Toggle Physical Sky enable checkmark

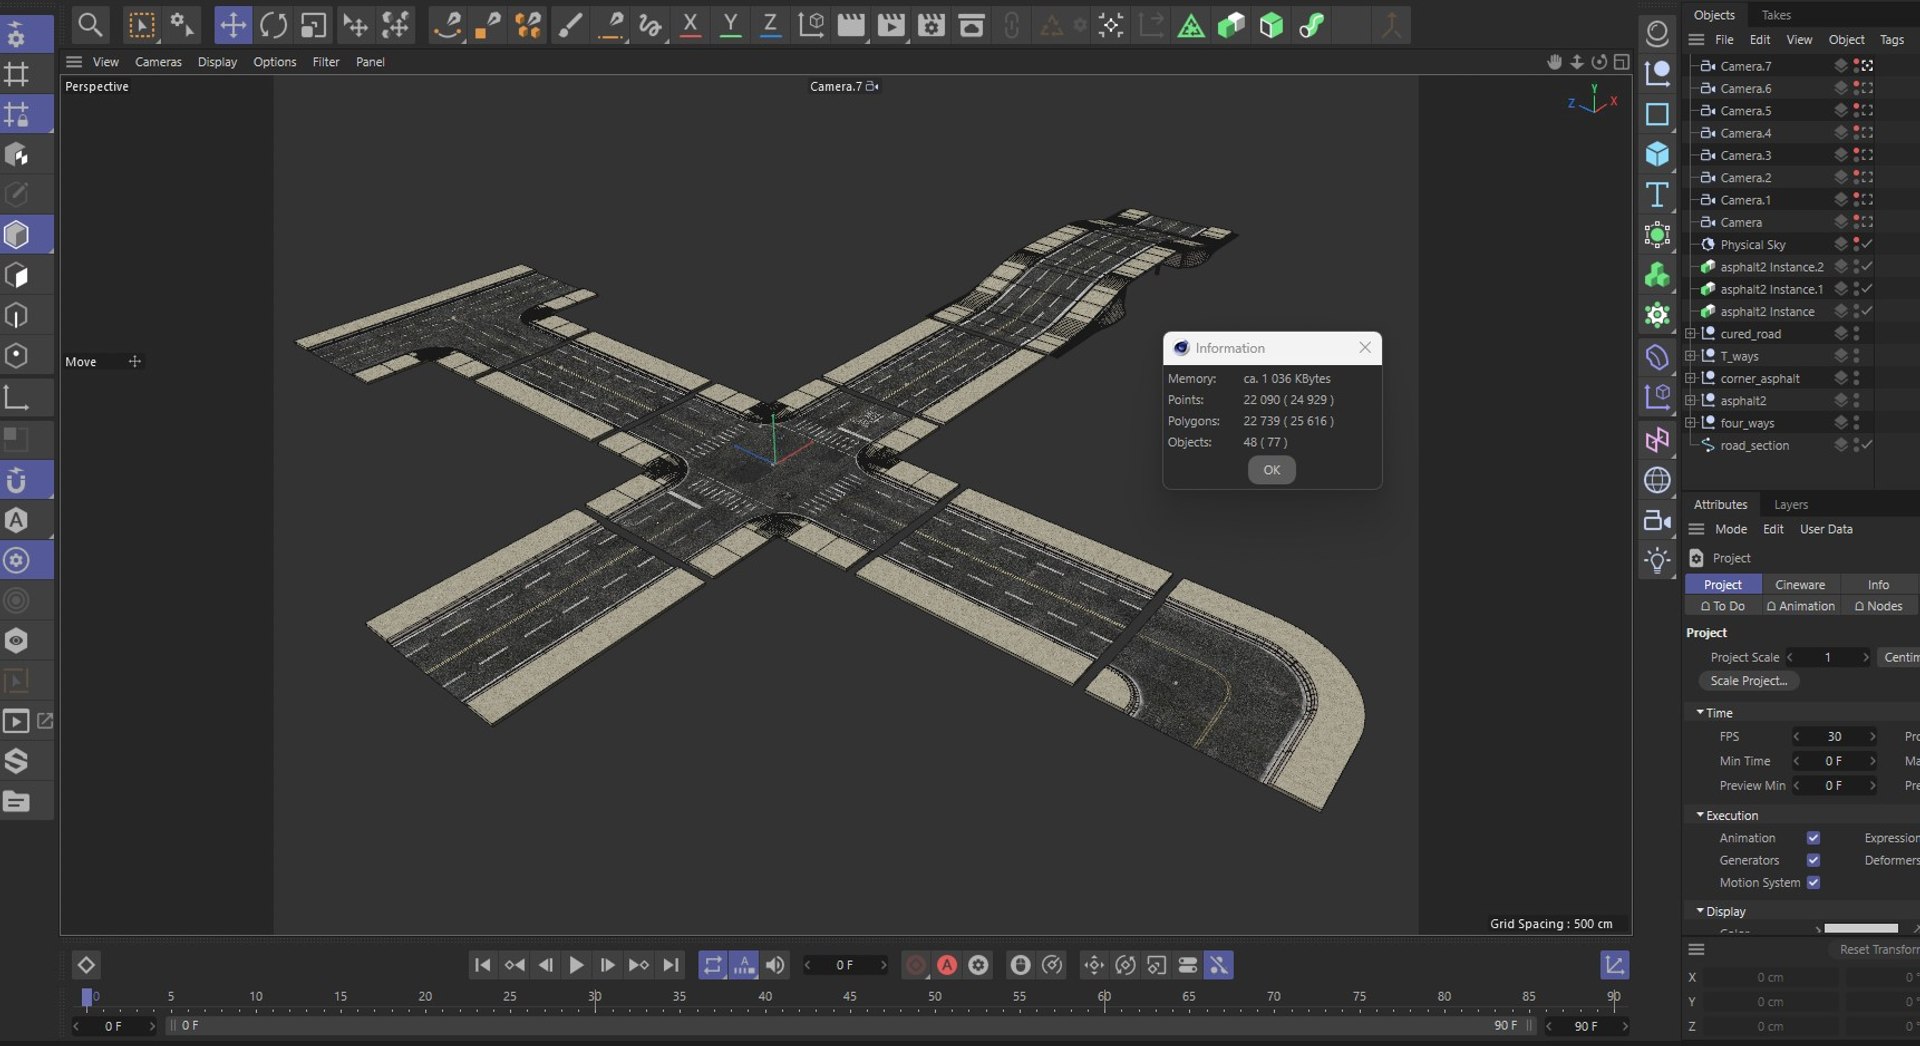tap(1867, 244)
